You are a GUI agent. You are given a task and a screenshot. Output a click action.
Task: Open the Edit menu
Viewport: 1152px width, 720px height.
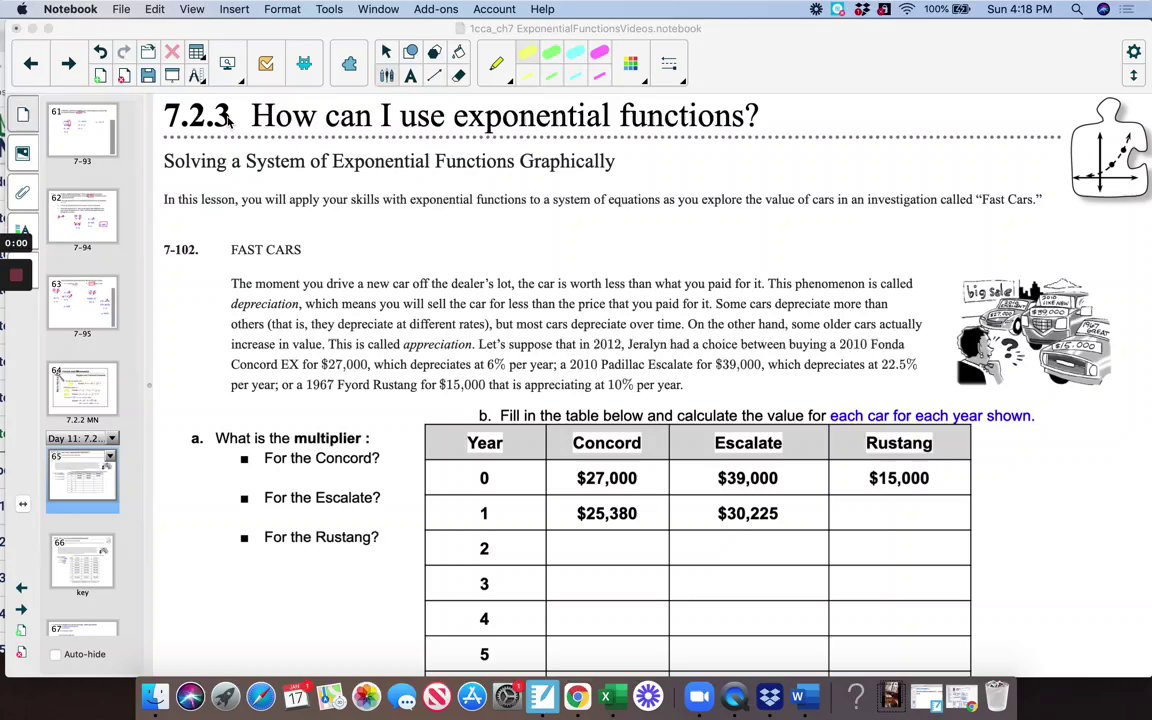154,10
